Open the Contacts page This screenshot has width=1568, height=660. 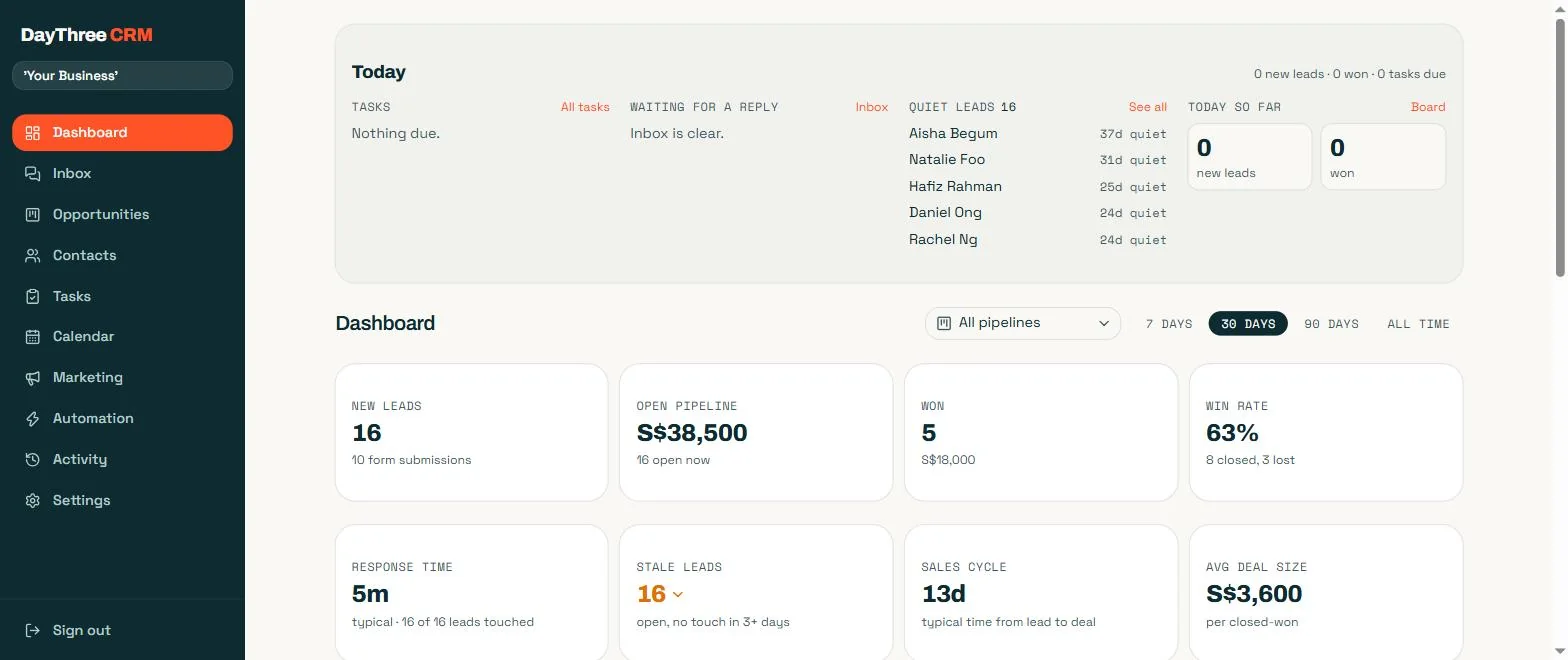pos(122,256)
